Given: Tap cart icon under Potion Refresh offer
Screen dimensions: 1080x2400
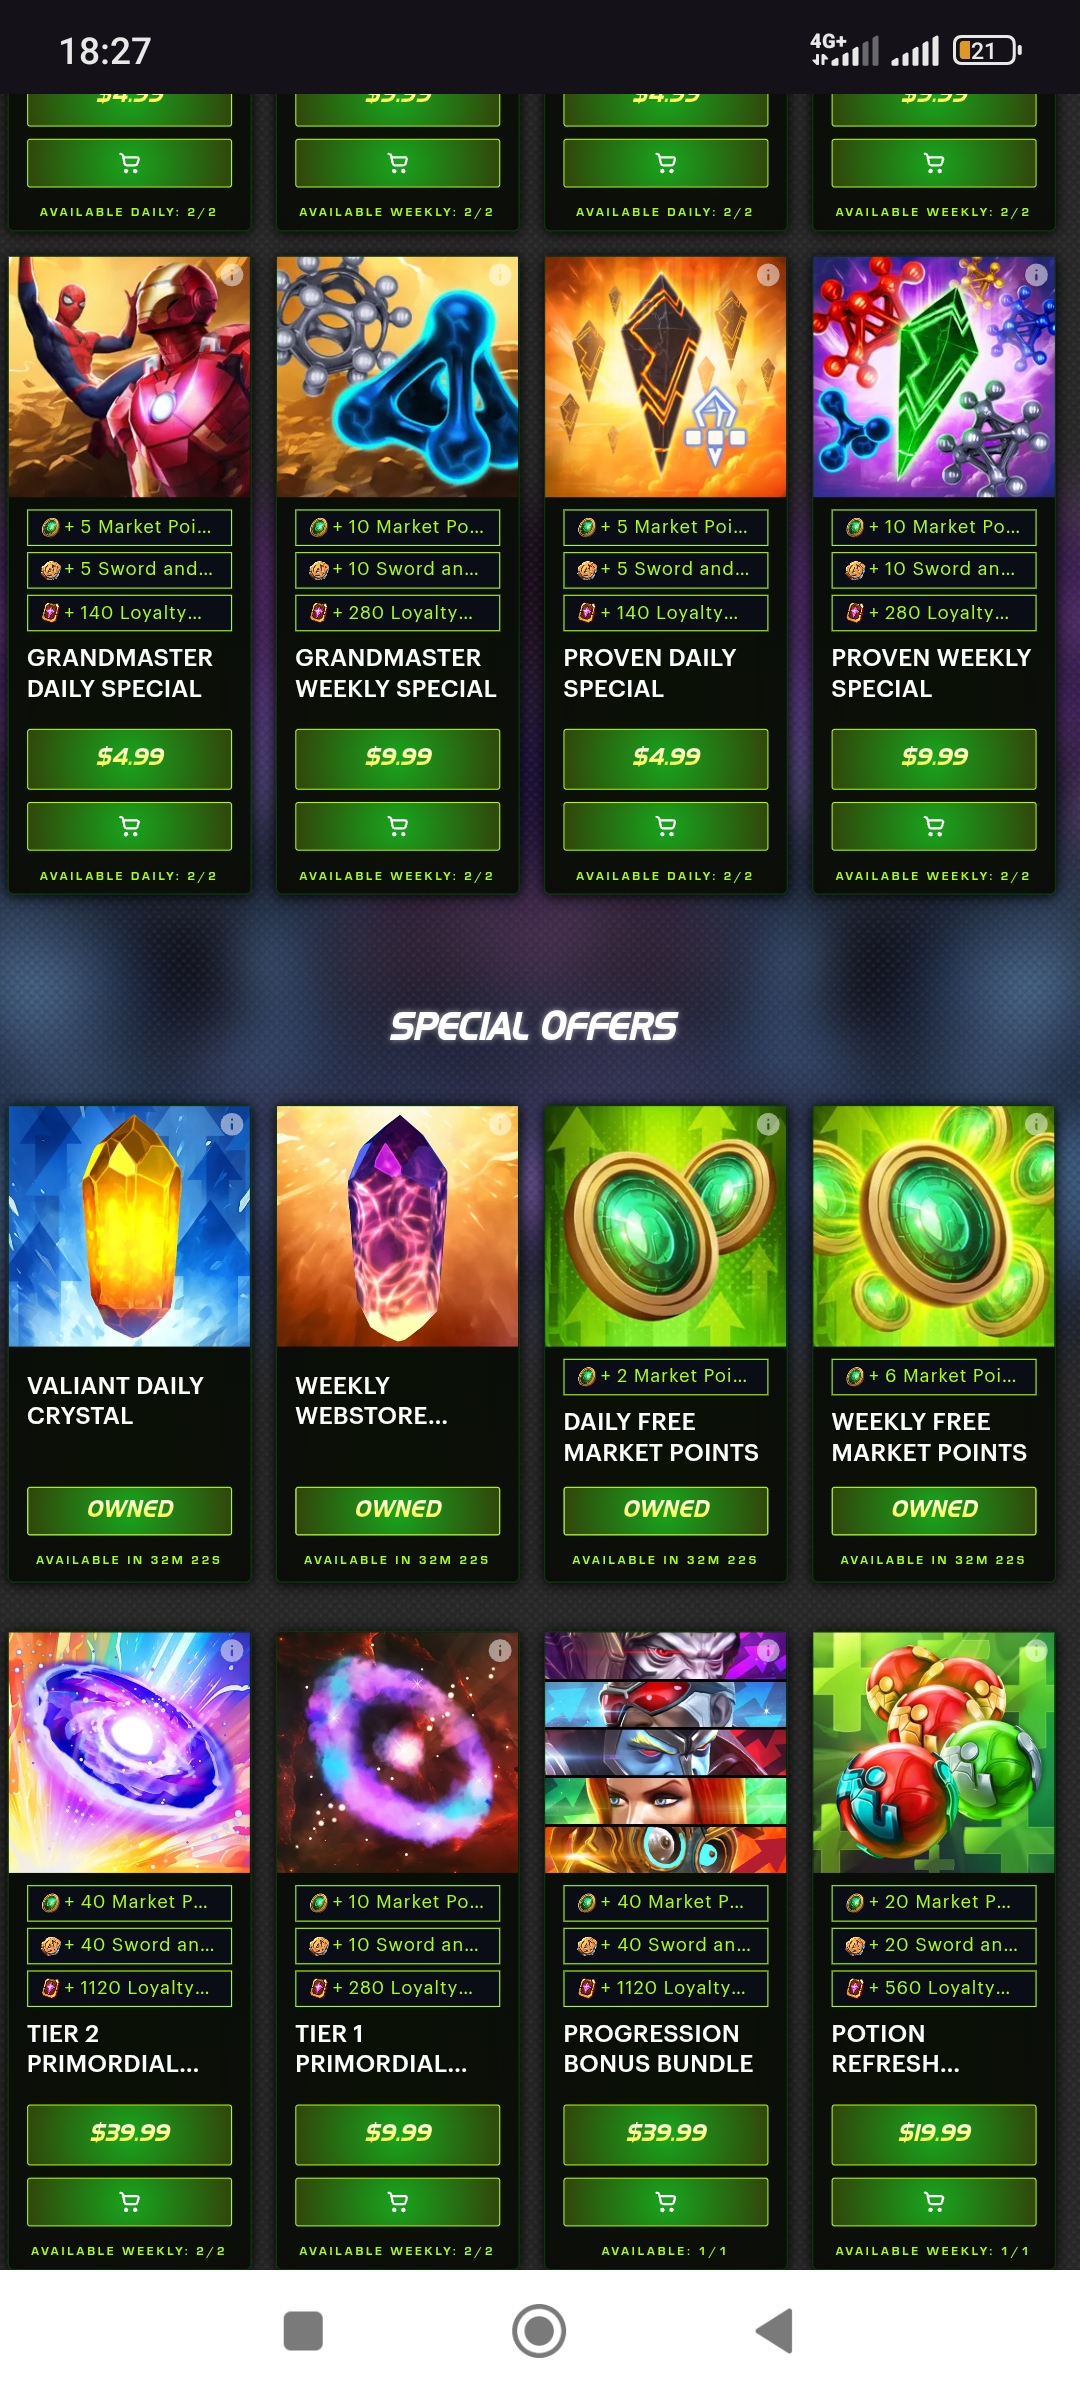Looking at the screenshot, I should [933, 2201].
